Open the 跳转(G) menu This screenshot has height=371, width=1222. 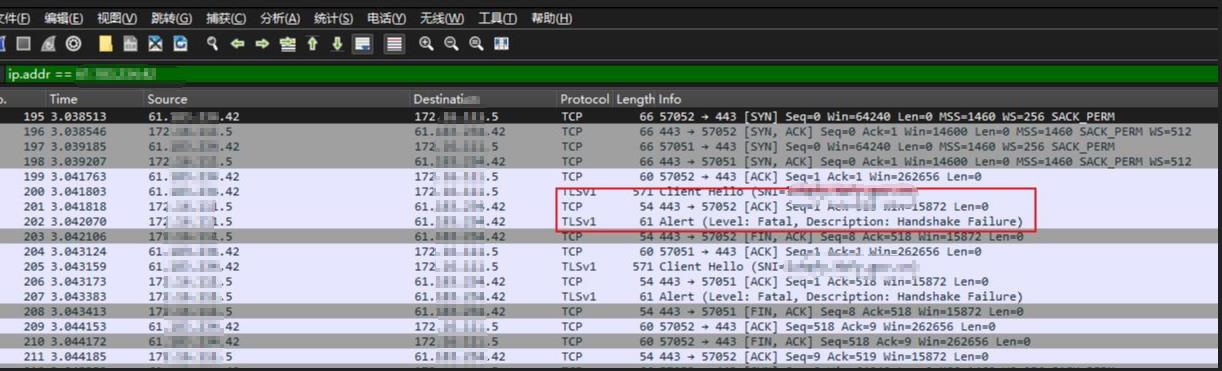tap(171, 19)
